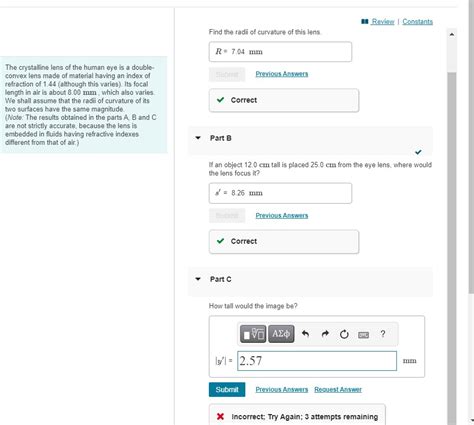Collapse the Part B section arrow
Viewport: 474px width, 425px height.
point(198,138)
